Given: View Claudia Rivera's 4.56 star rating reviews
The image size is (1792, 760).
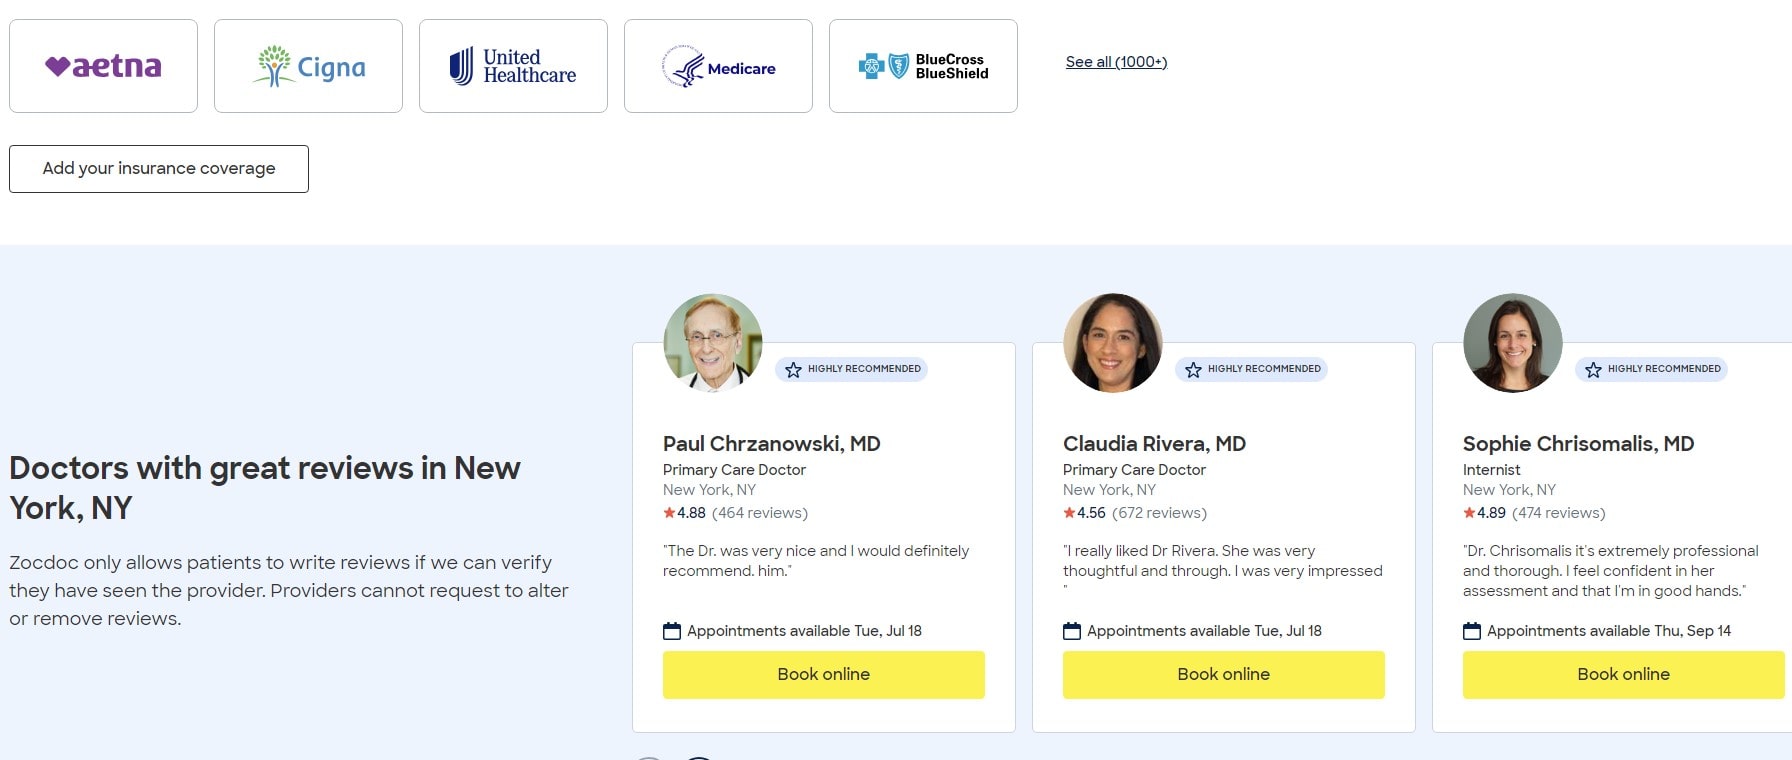Looking at the screenshot, I should (1135, 513).
